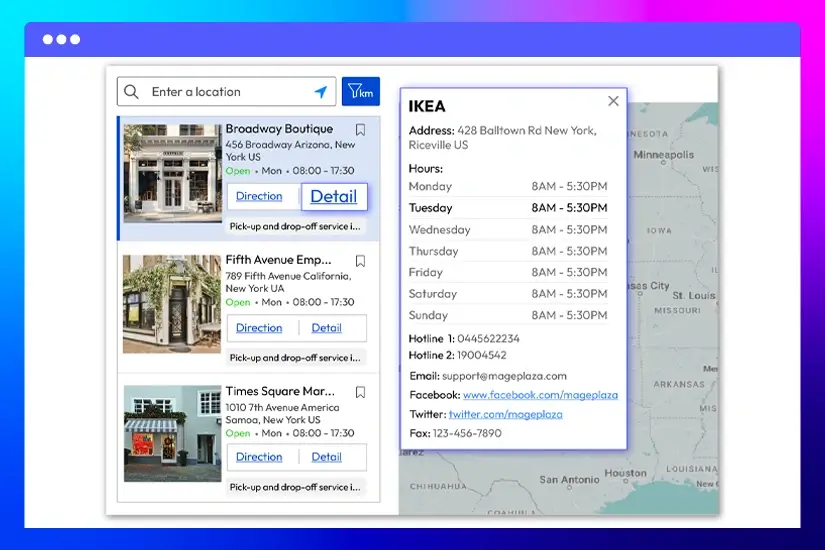Open Detail for Times Square Mar...

coord(326,457)
